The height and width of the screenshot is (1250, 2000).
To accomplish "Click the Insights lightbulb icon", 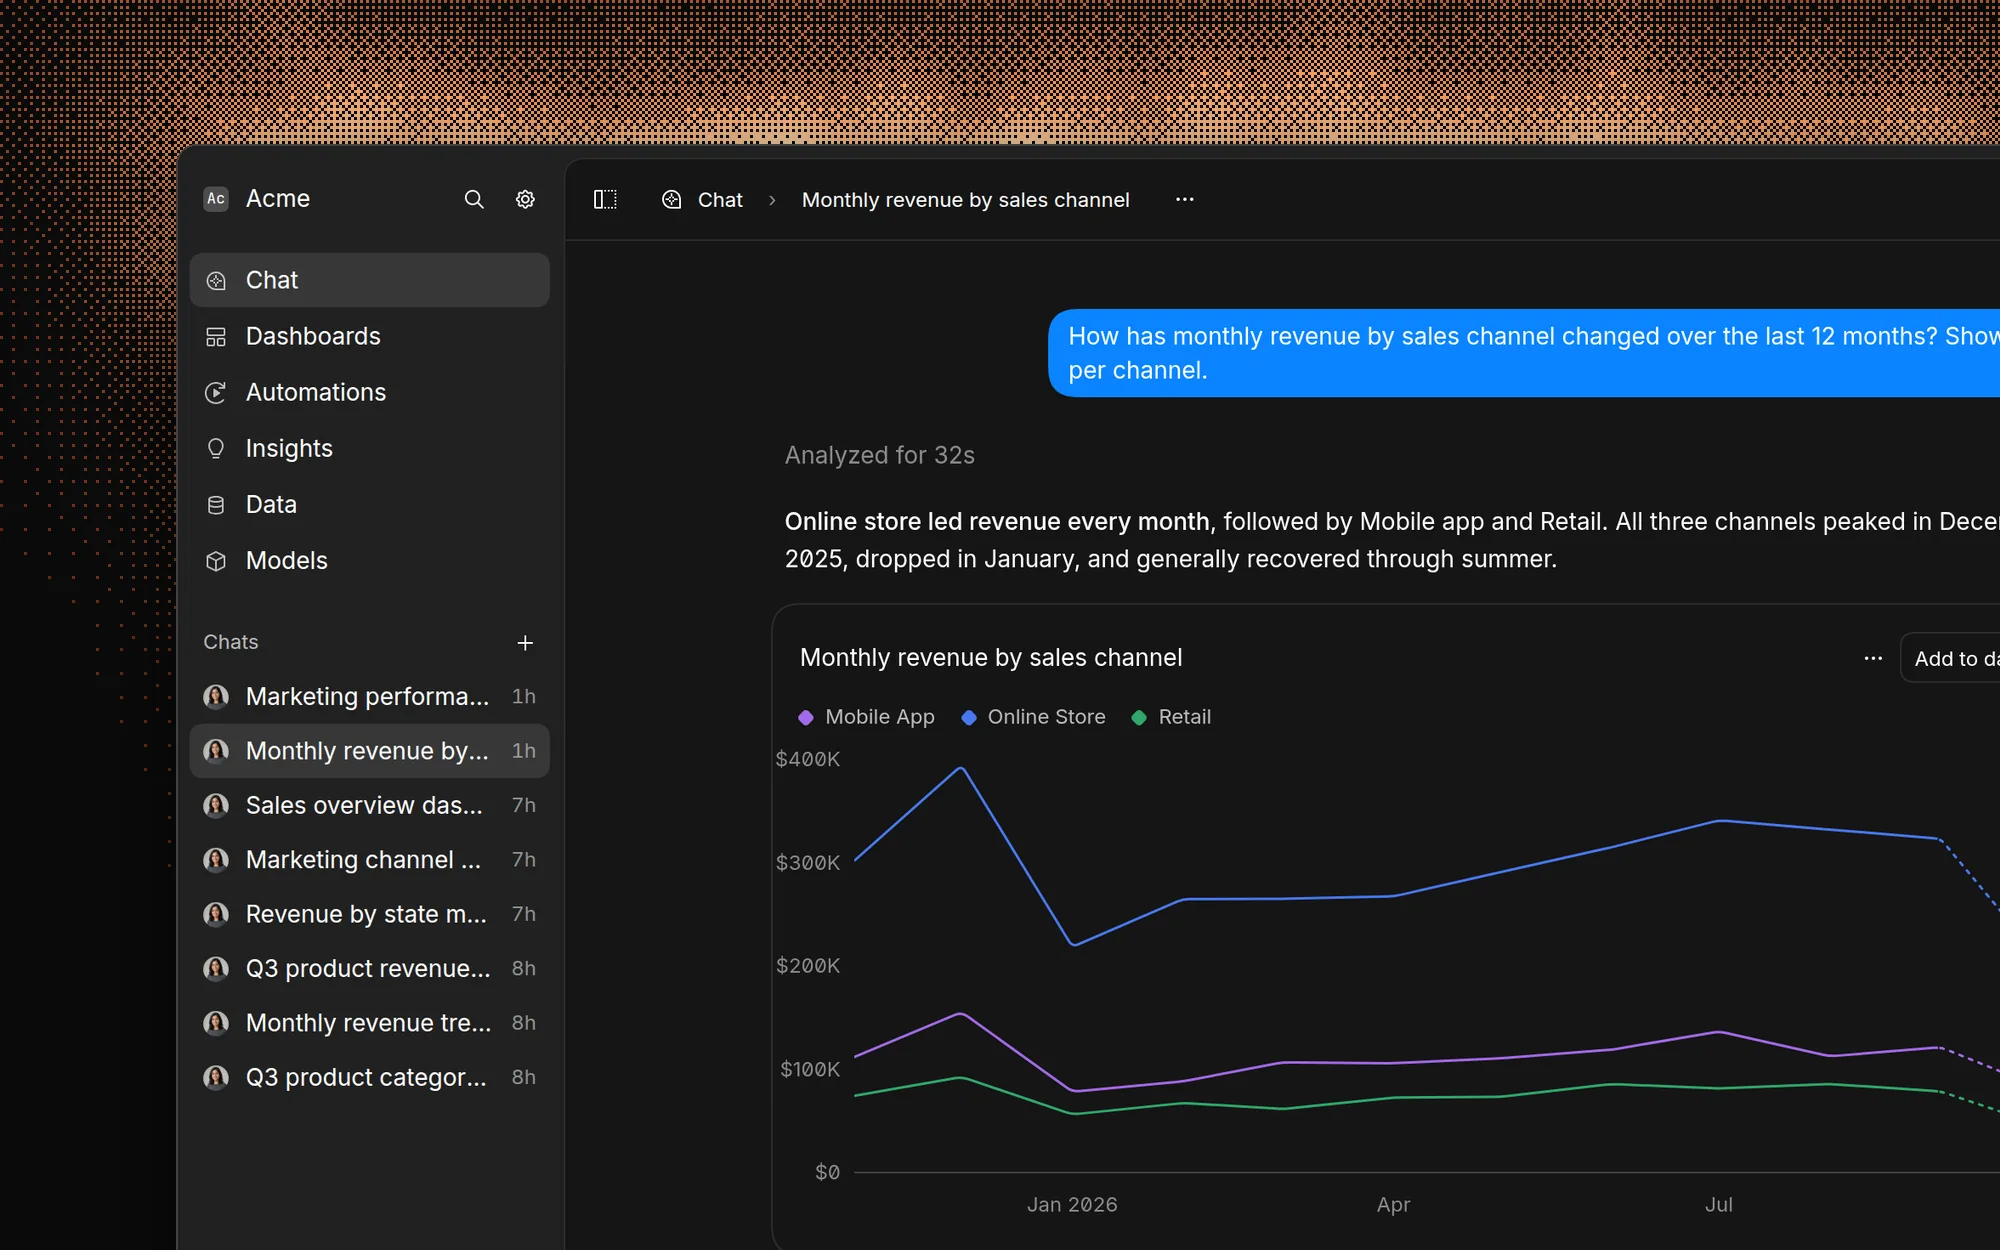I will [x=216, y=449].
